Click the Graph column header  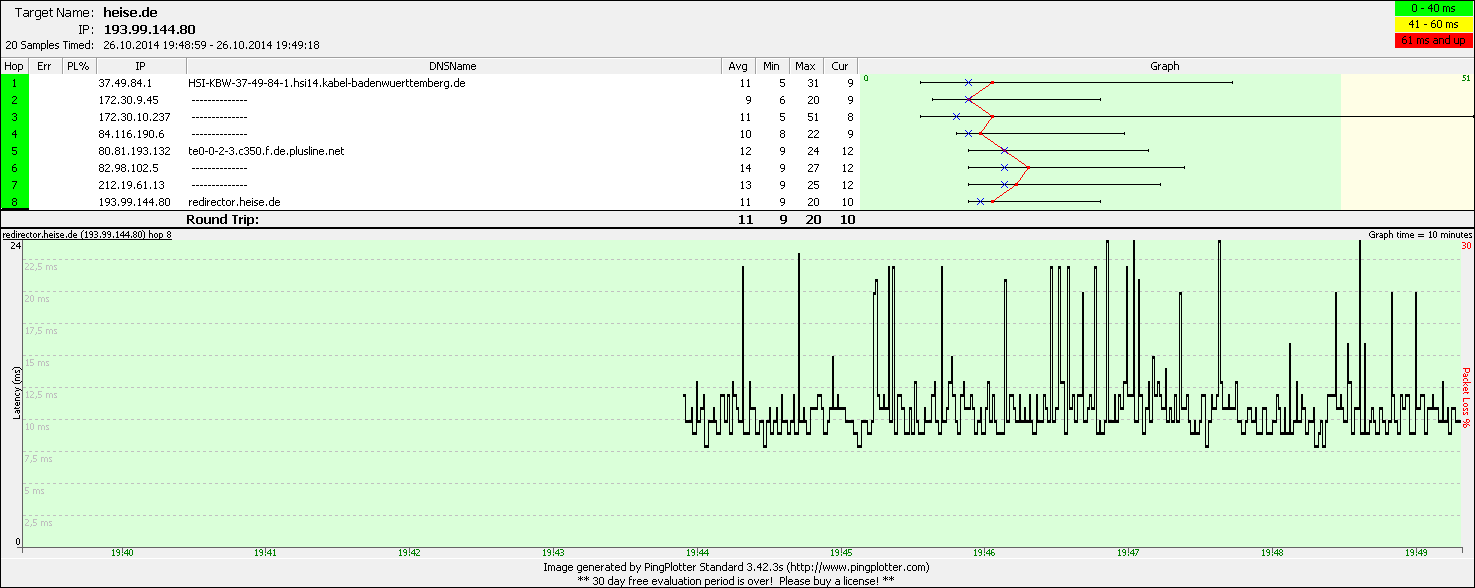pyautogui.click(x=1164, y=66)
